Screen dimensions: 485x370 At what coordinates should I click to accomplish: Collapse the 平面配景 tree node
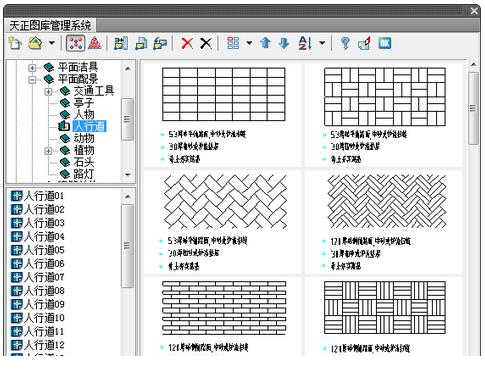tap(32, 80)
